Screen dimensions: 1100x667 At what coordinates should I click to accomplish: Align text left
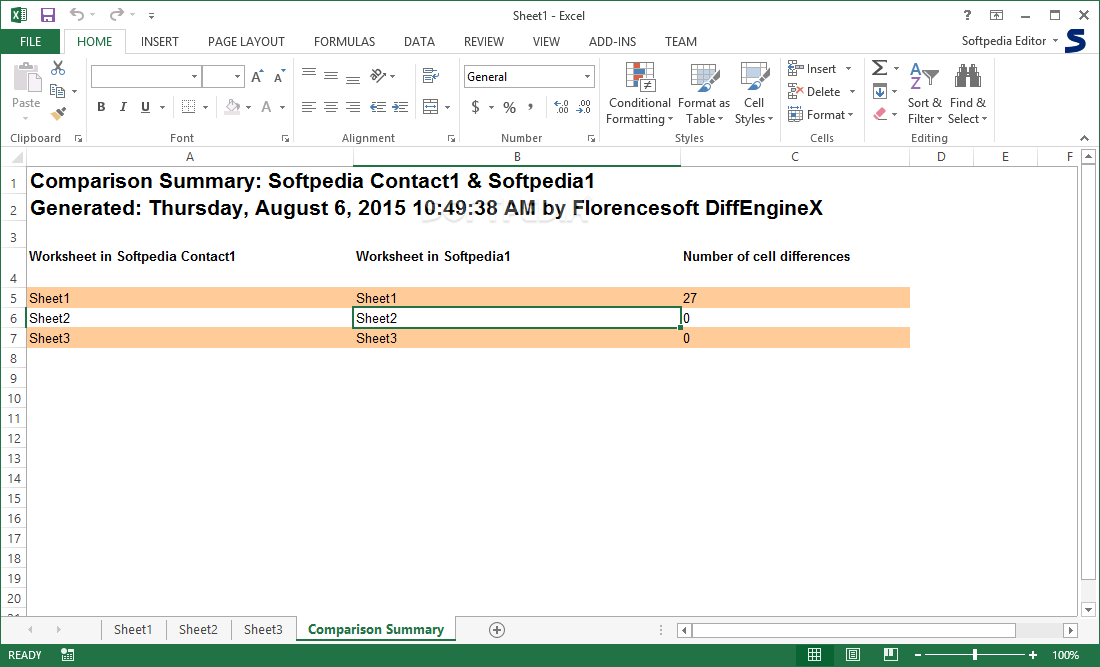click(x=309, y=107)
